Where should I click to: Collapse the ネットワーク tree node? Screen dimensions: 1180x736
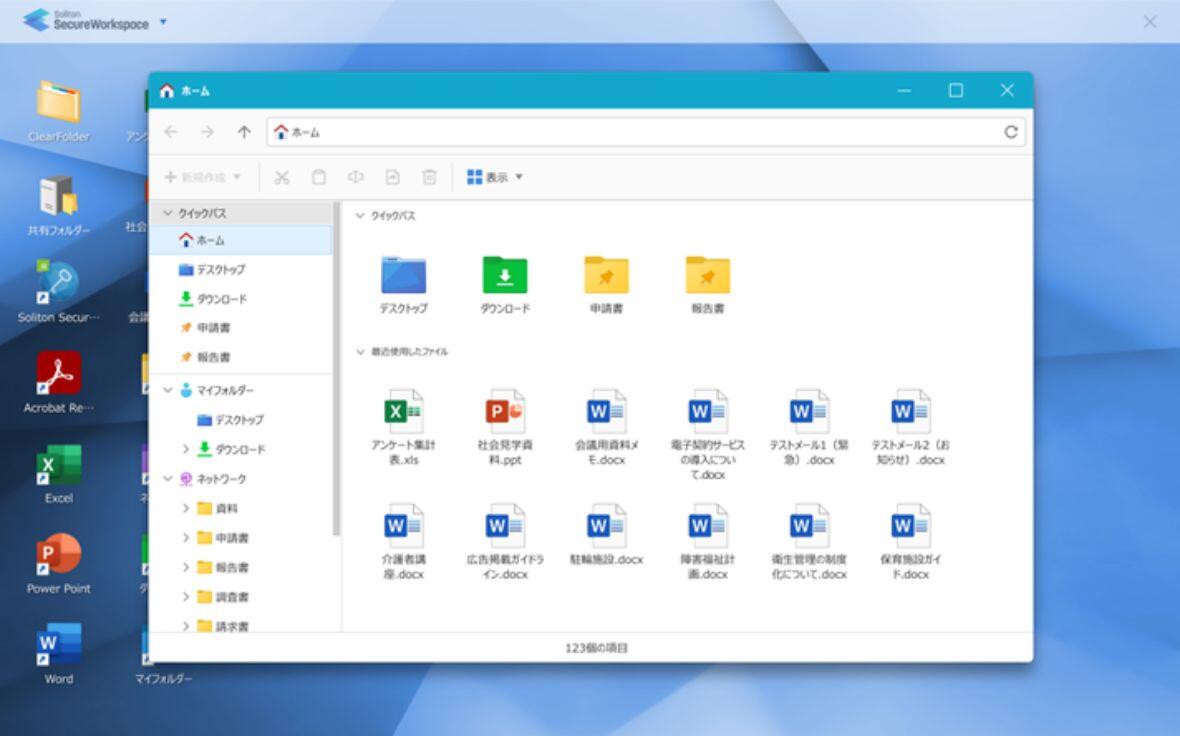pos(168,479)
